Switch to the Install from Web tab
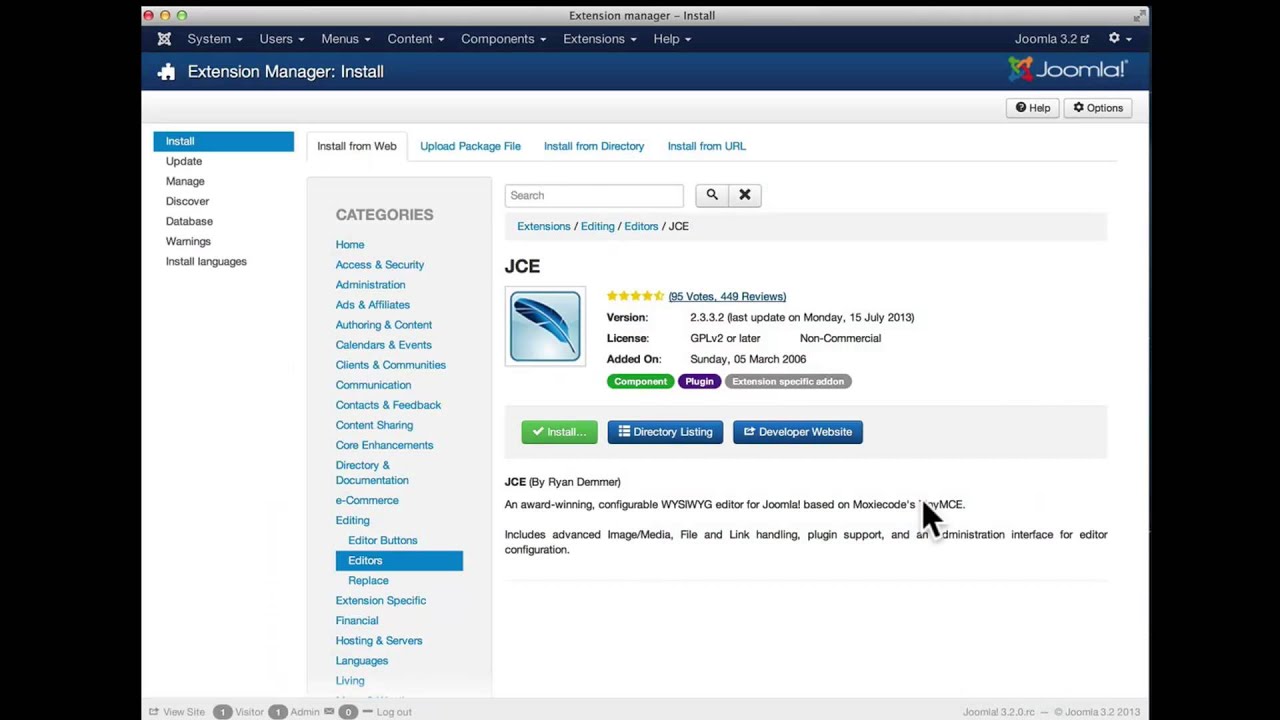Image resolution: width=1280 pixels, height=720 pixels. tap(357, 146)
